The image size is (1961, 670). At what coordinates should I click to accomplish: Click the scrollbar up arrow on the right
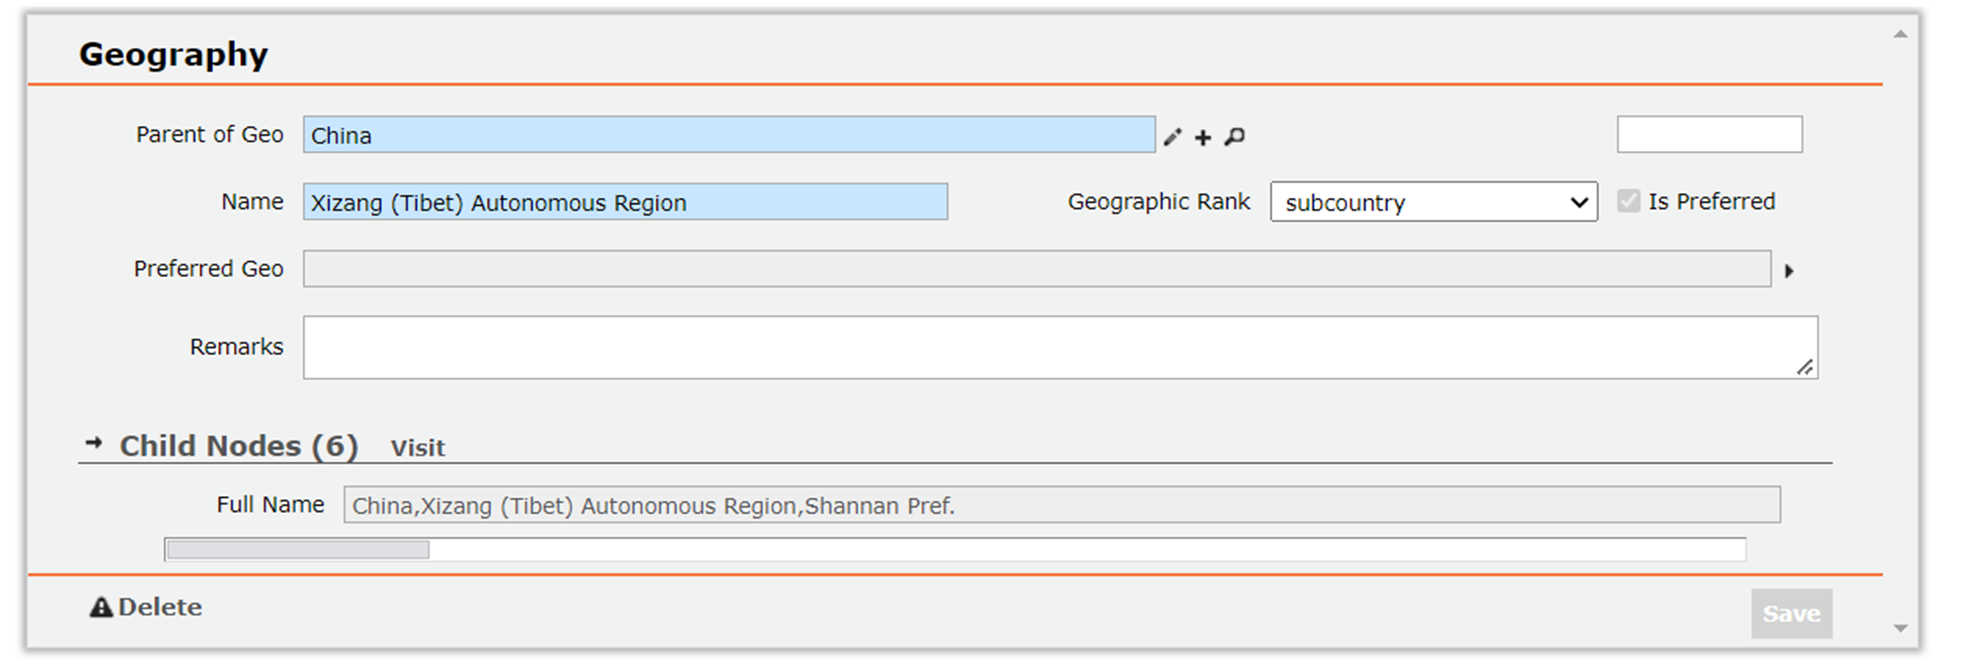point(1901,33)
